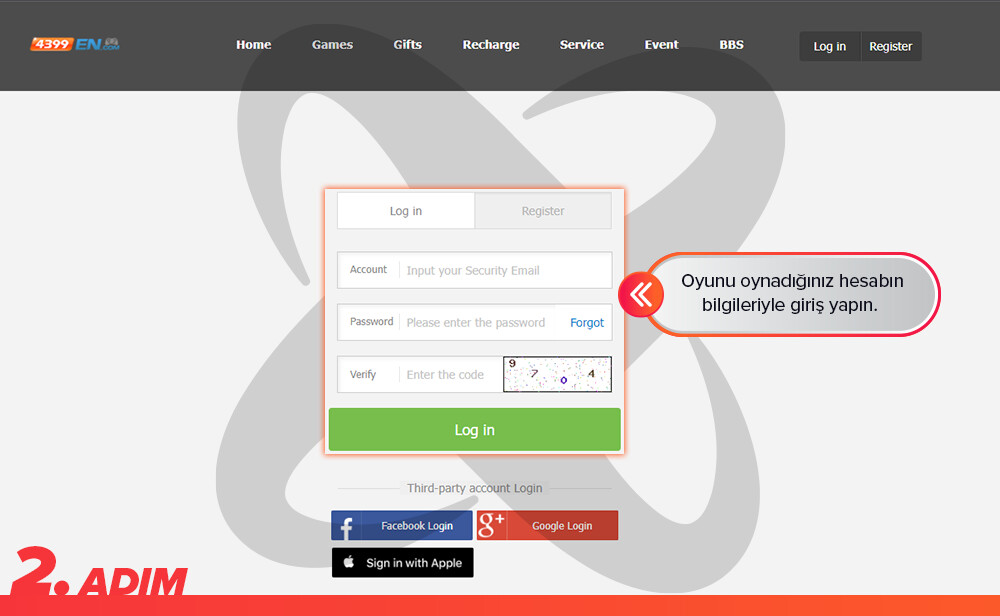Open the Home menu item

pyautogui.click(x=253, y=45)
